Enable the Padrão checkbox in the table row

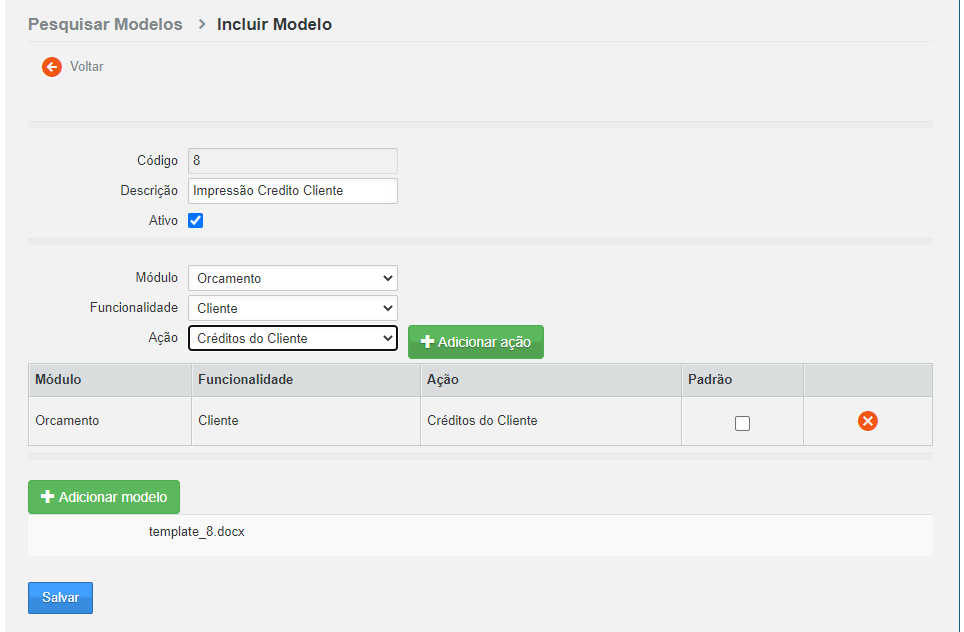[742, 423]
